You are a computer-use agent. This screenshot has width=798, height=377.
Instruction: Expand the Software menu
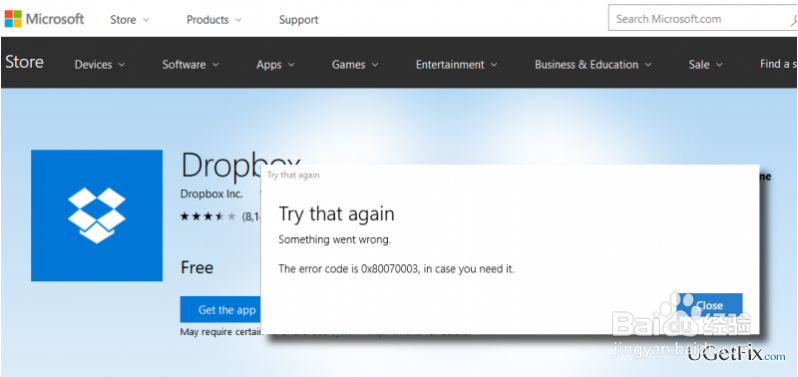pos(191,65)
